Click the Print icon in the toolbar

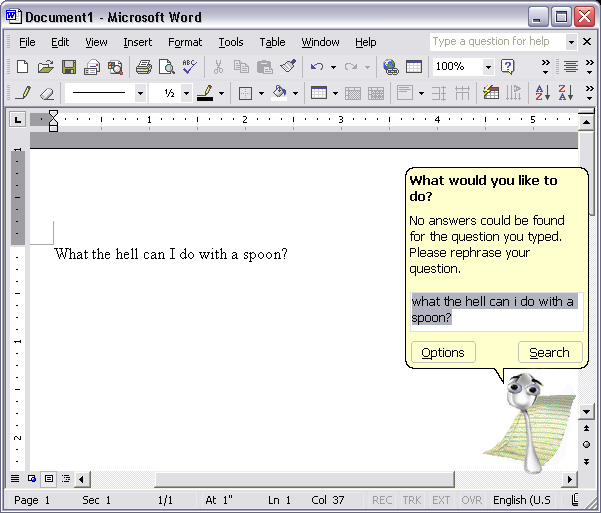[x=143, y=67]
